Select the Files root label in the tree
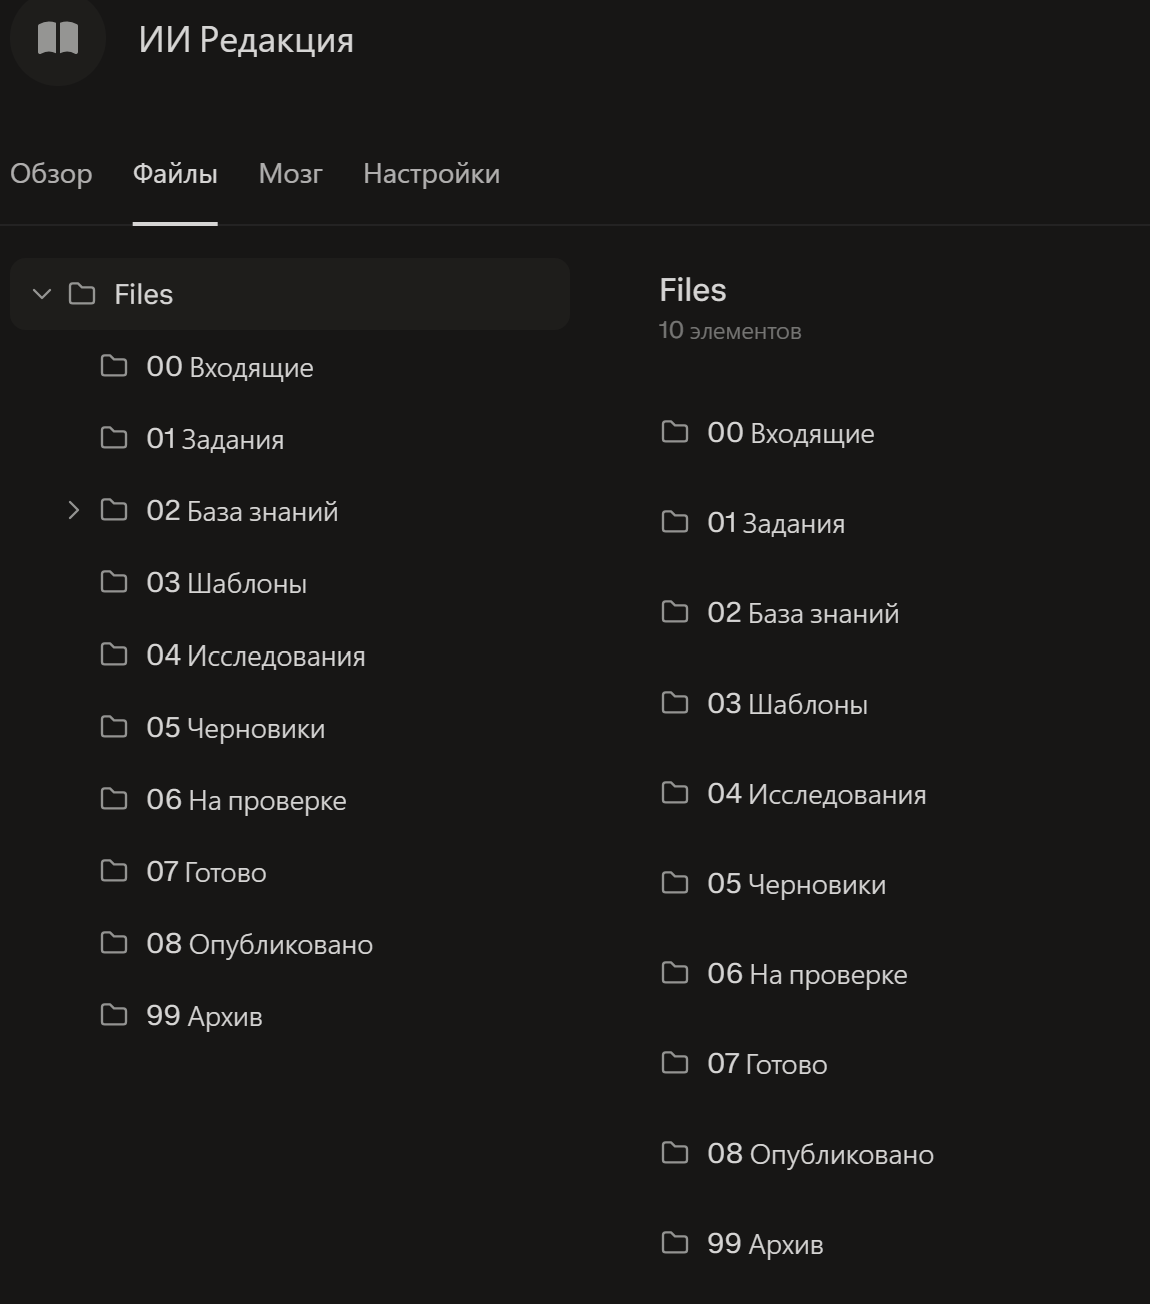The height and width of the screenshot is (1304, 1150). tap(144, 294)
